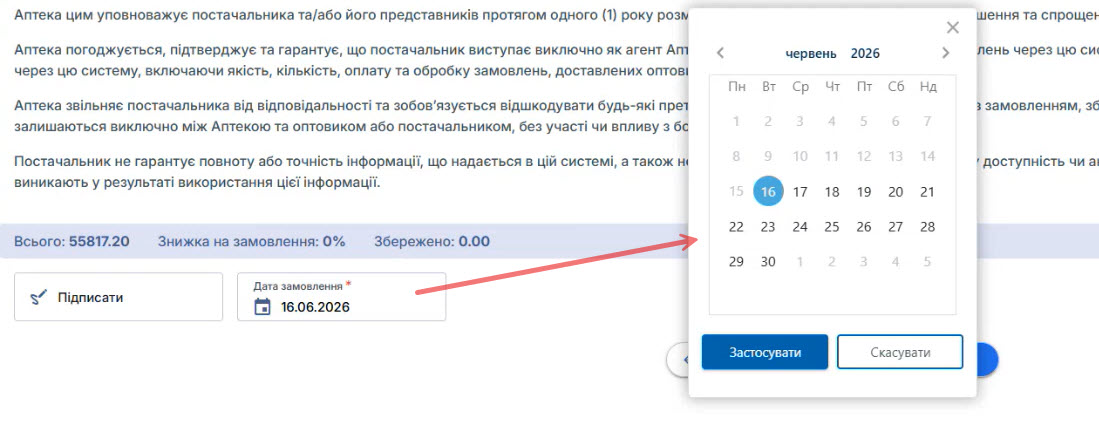The height and width of the screenshot is (430, 1099).
Task: Click the Вт weekday header
Action: [769, 87]
